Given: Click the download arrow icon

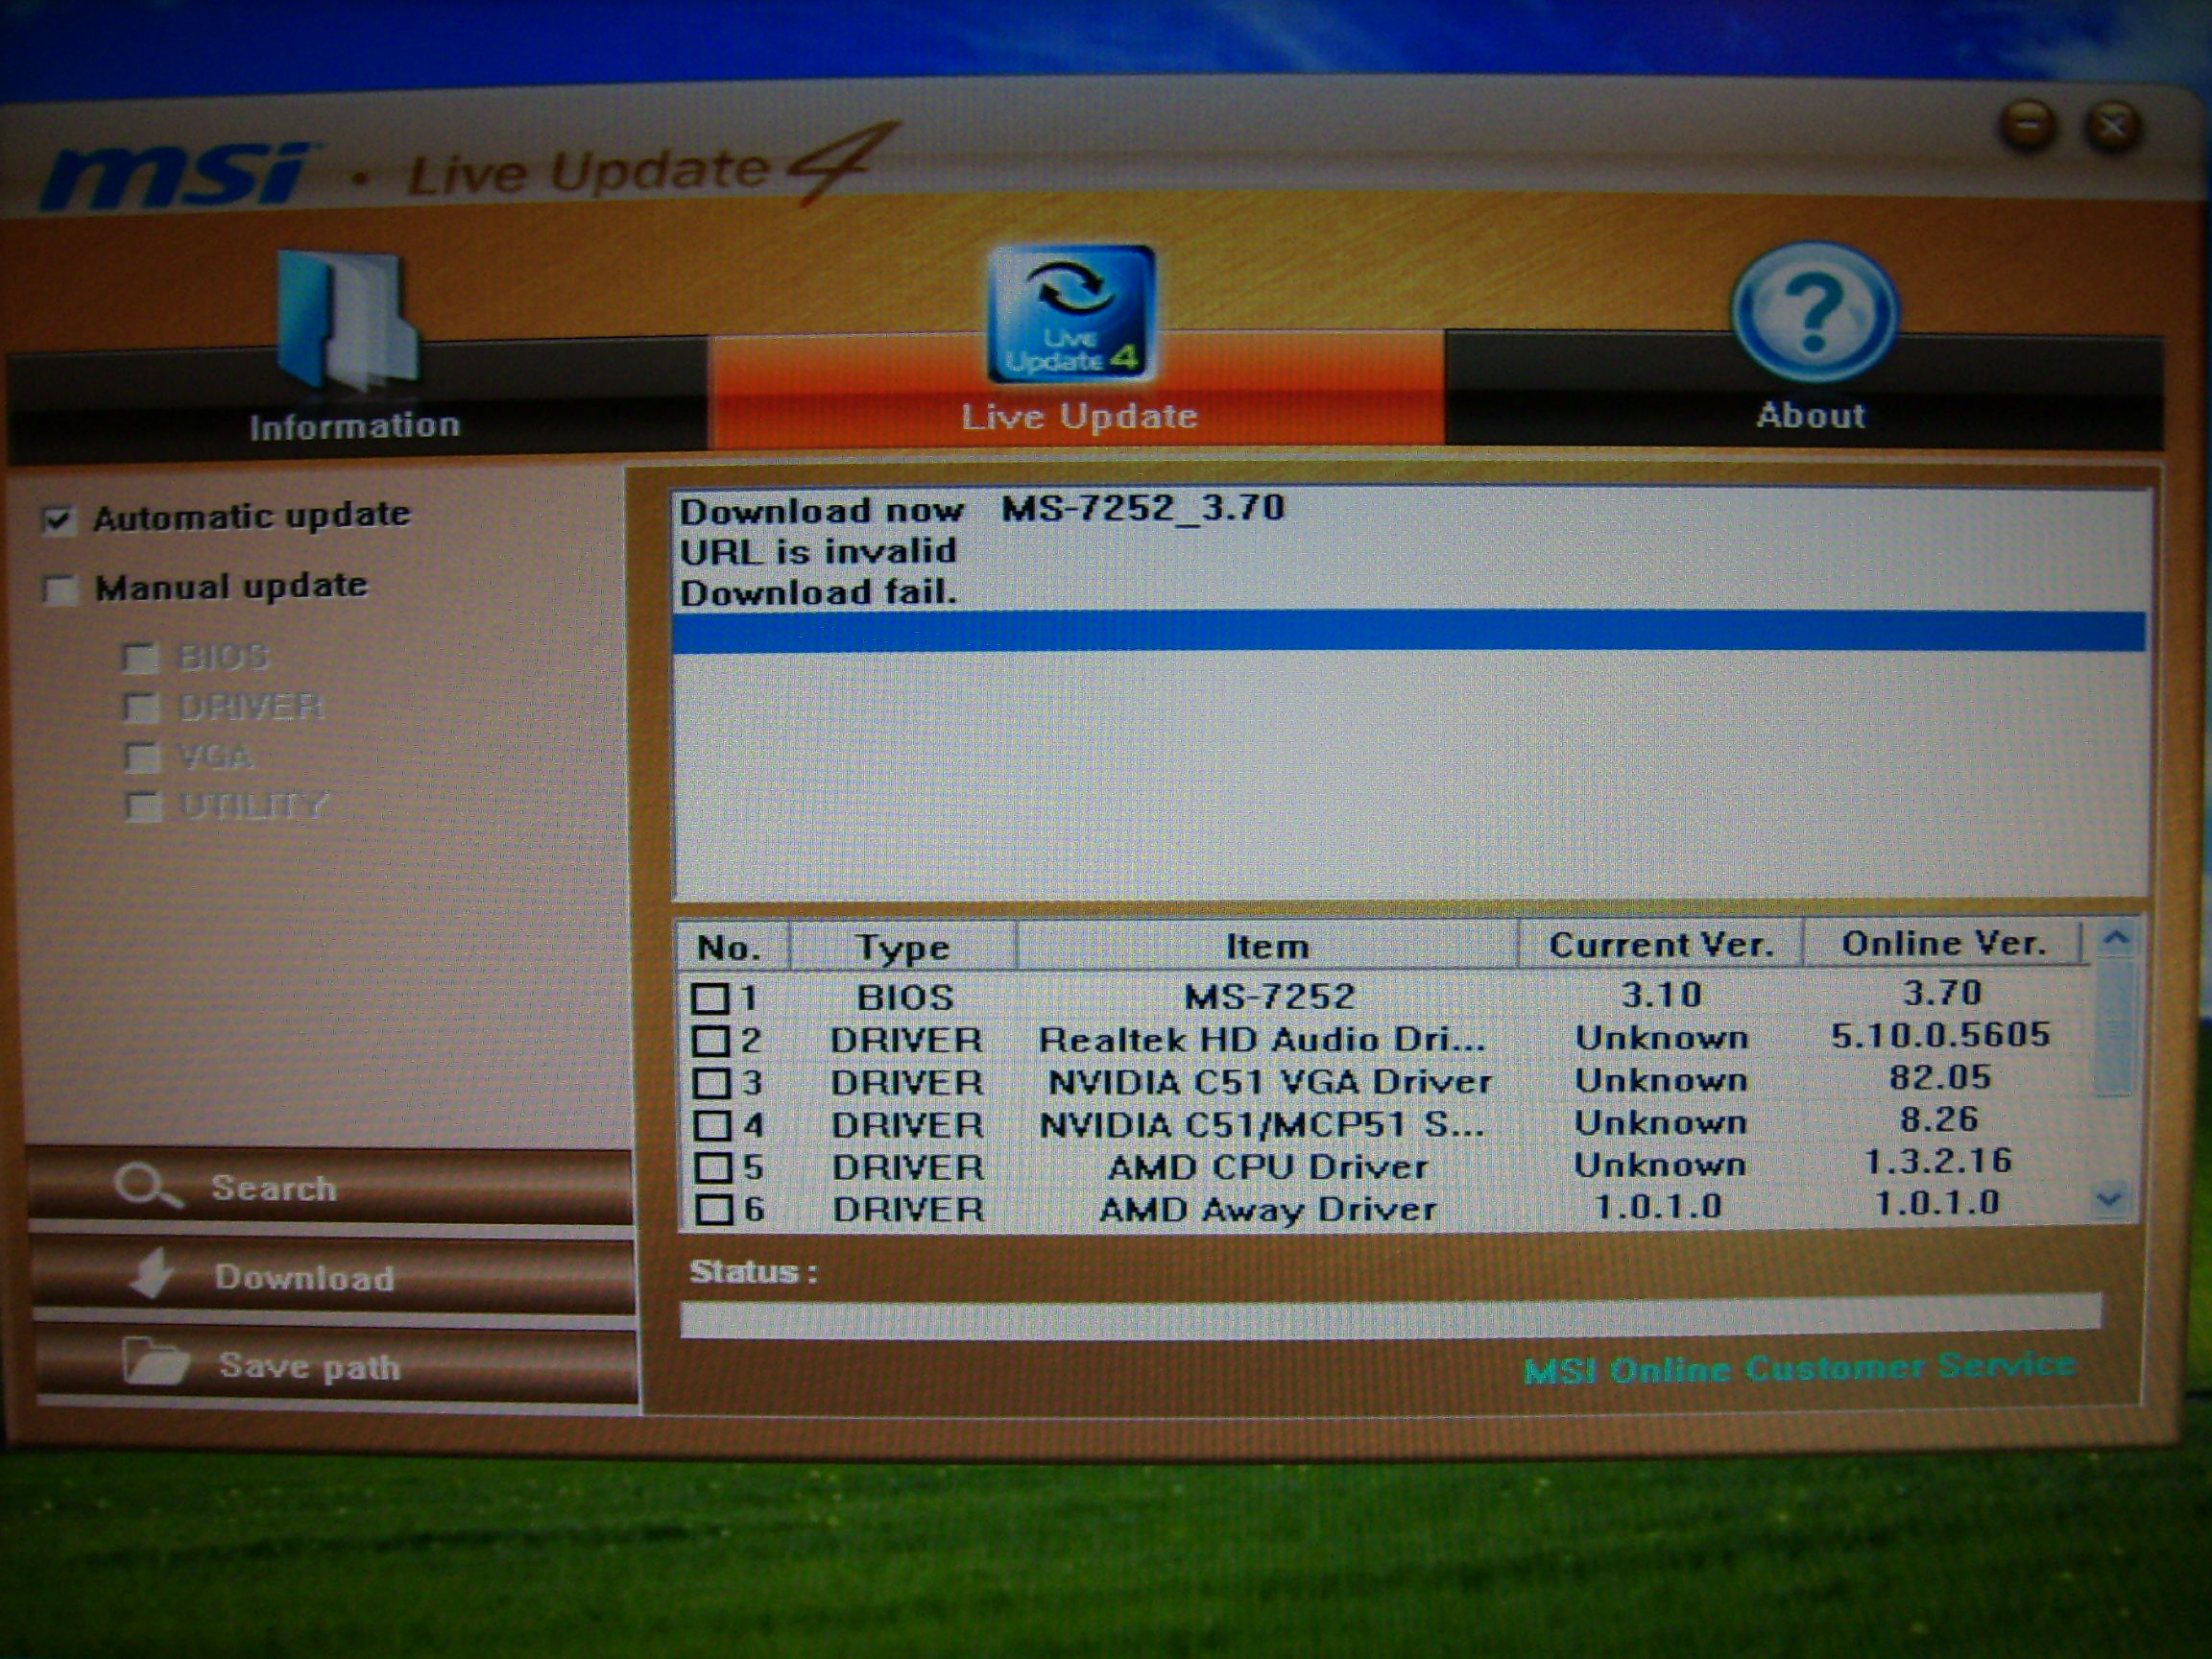Looking at the screenshot, I should pos(152,1274).
